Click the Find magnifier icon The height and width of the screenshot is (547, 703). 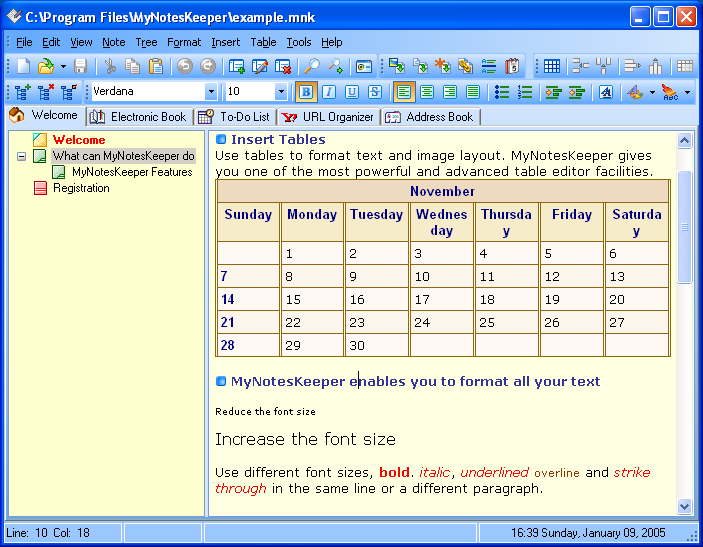tap(312, 67)
